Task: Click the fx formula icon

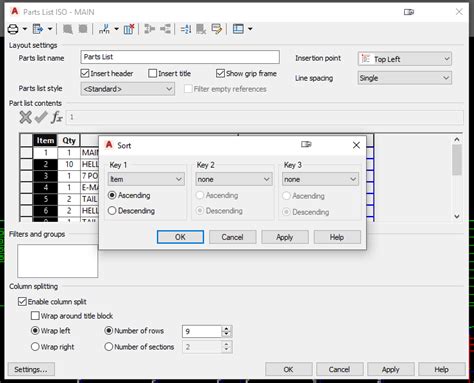Action: (x=57, y=117)
